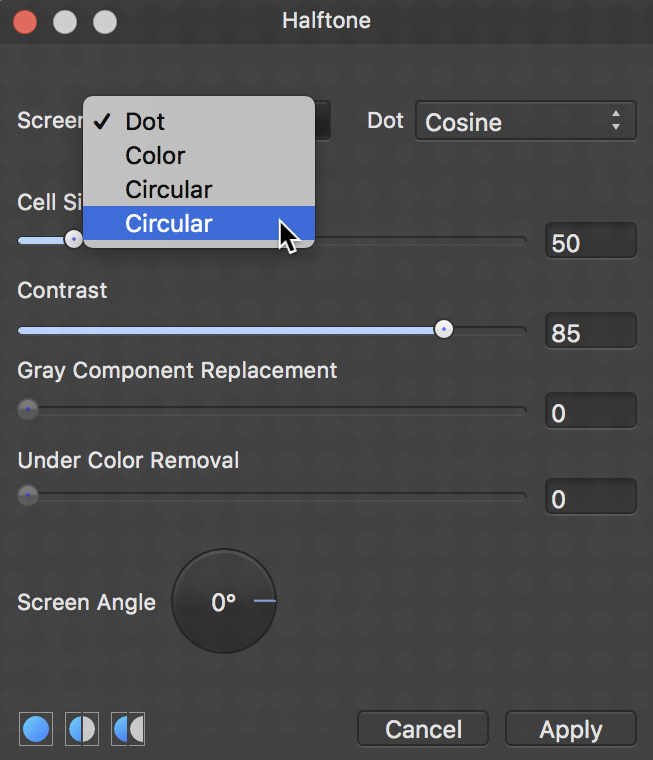Click the Contrast slider handle

(444, 330)
